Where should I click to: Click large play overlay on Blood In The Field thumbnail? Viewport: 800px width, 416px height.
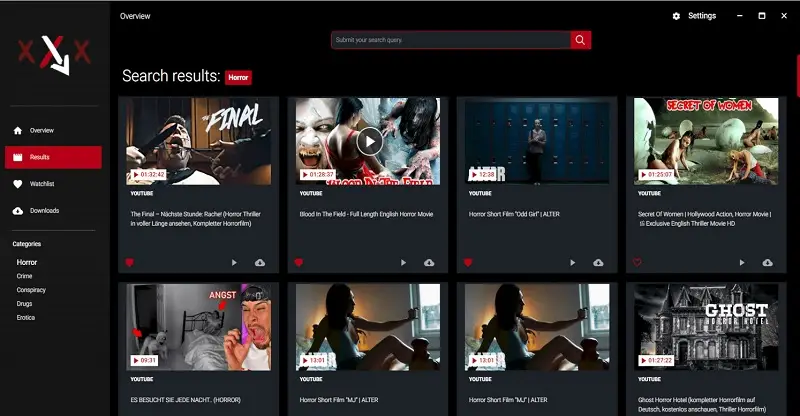pyautogui.click(x=370, y=141)
